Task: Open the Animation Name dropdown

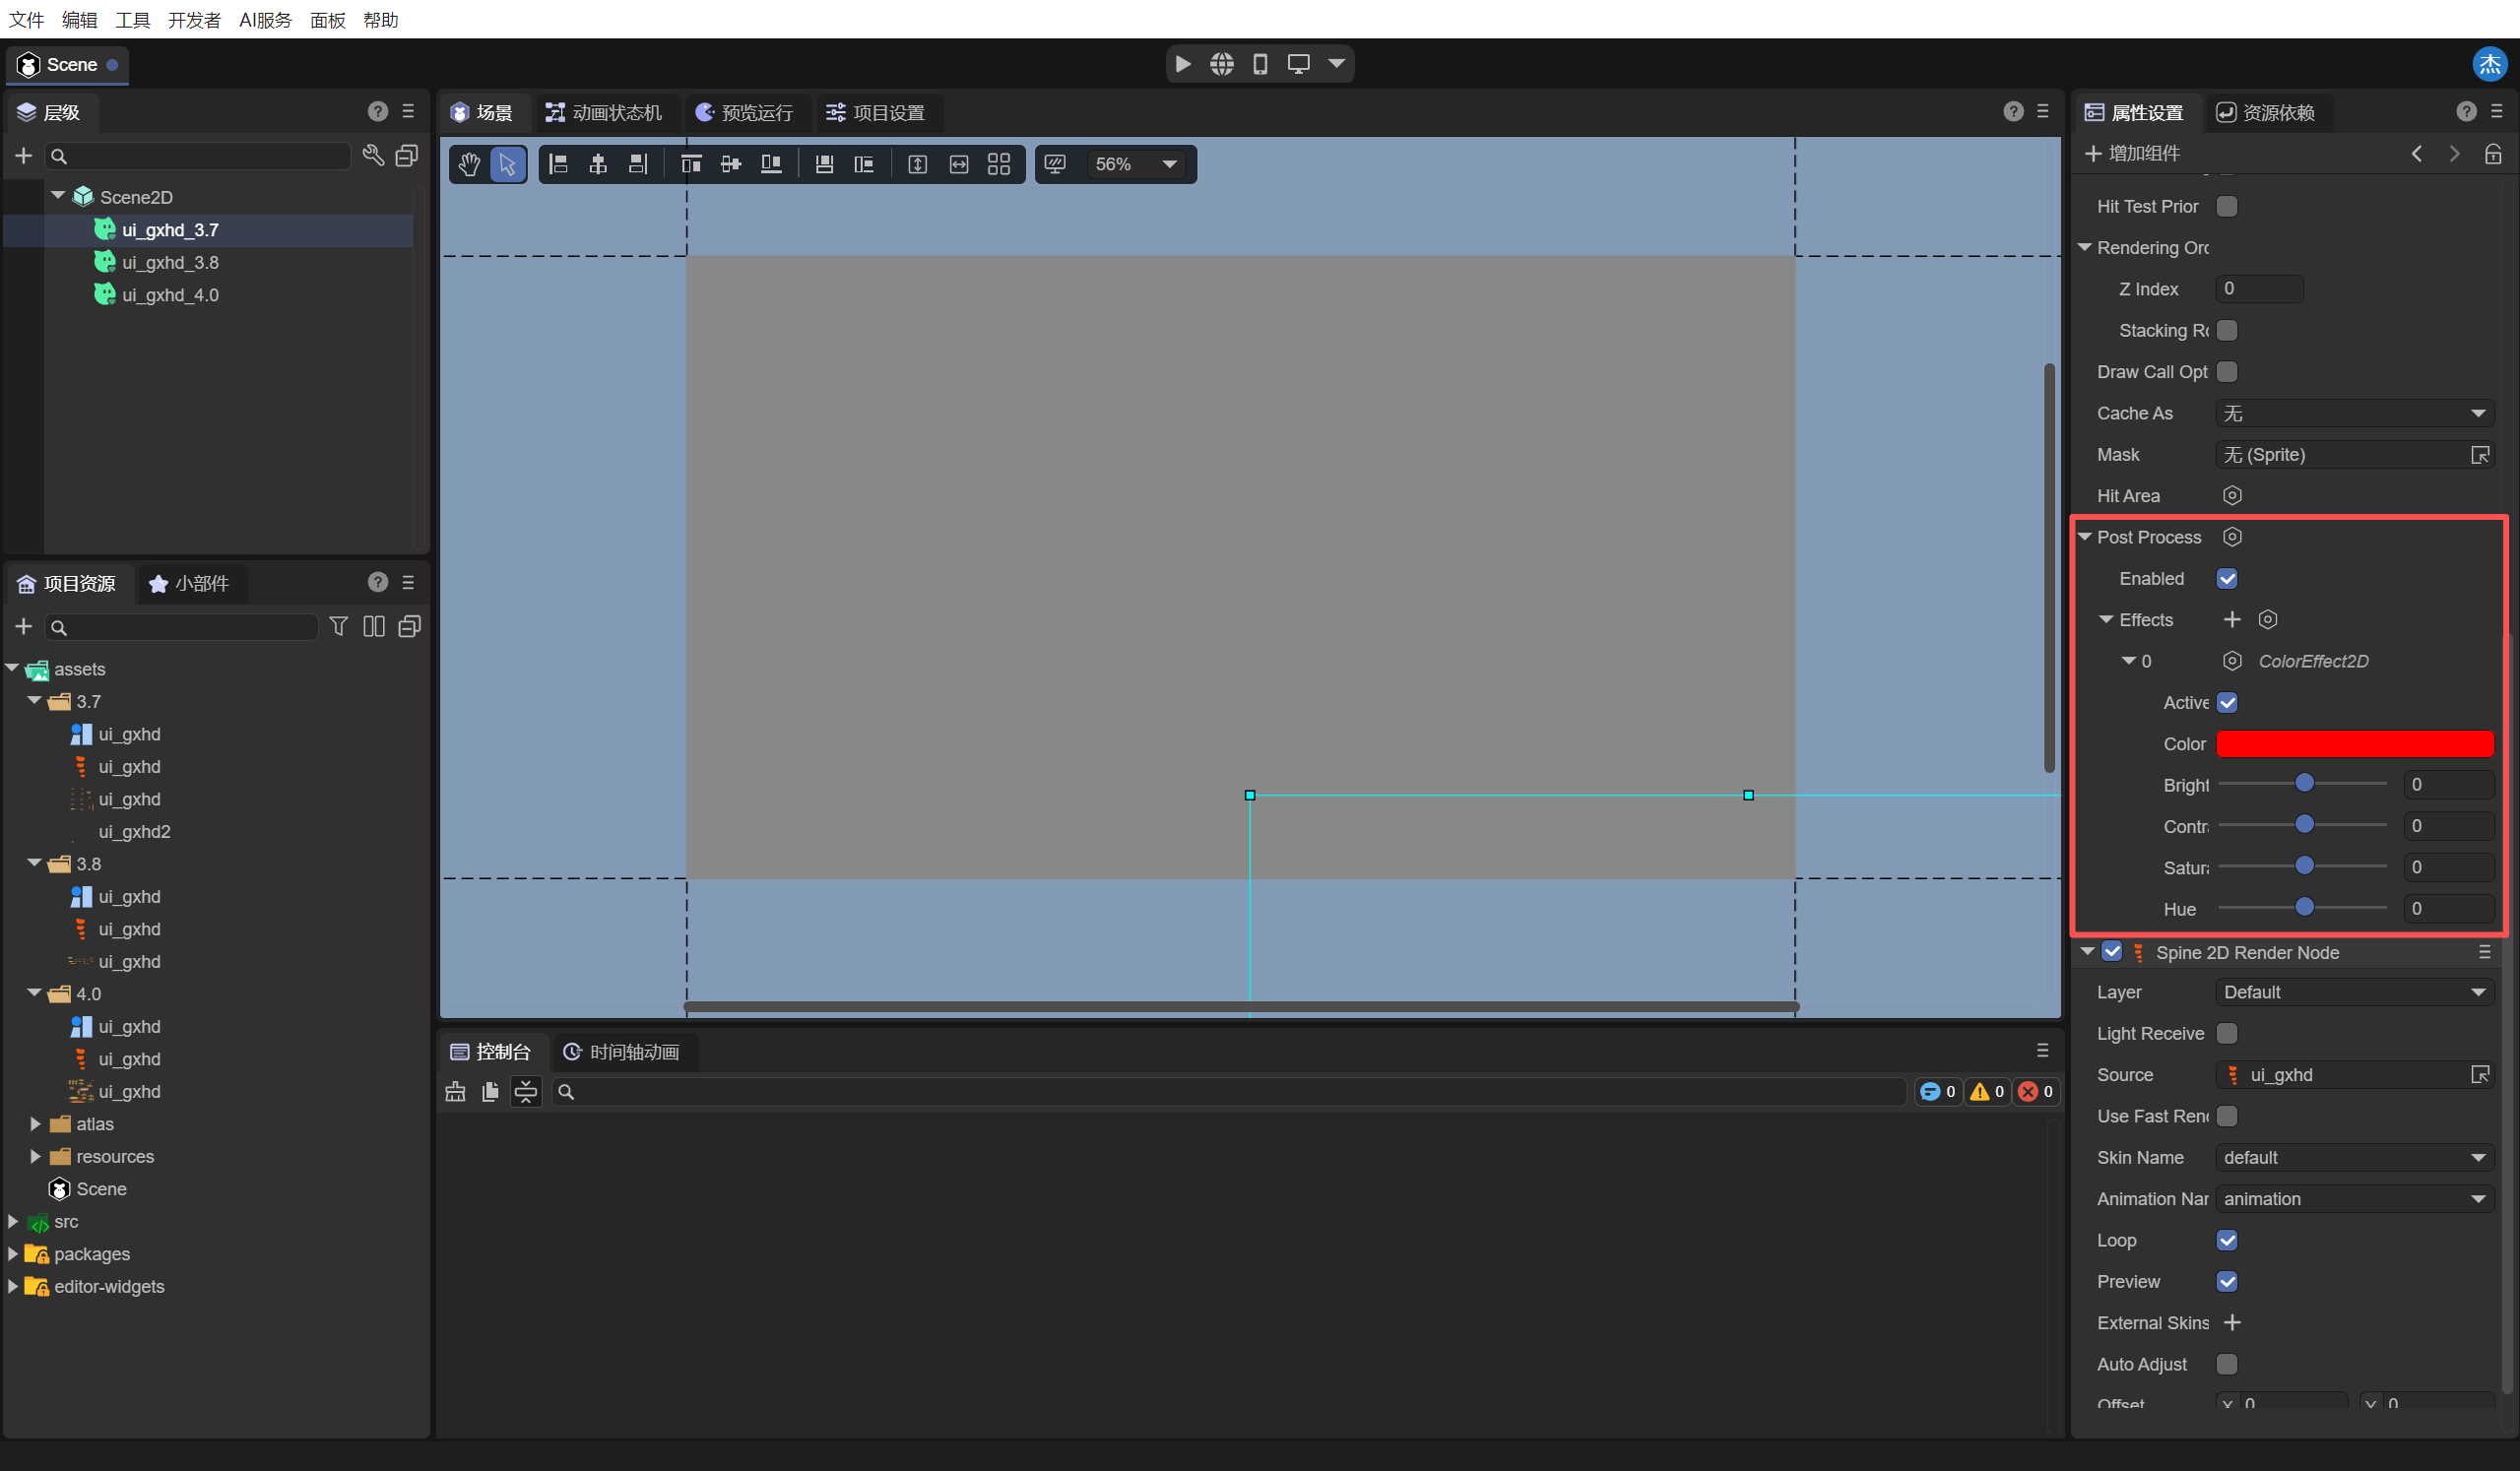Action: (x=2353, y=1199)
